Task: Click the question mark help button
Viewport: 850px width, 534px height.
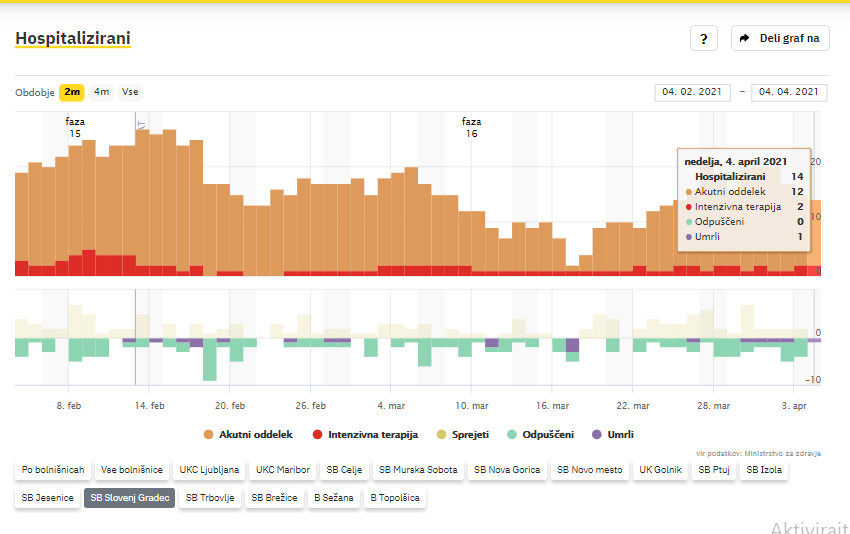Action: (x=703, y=39)
